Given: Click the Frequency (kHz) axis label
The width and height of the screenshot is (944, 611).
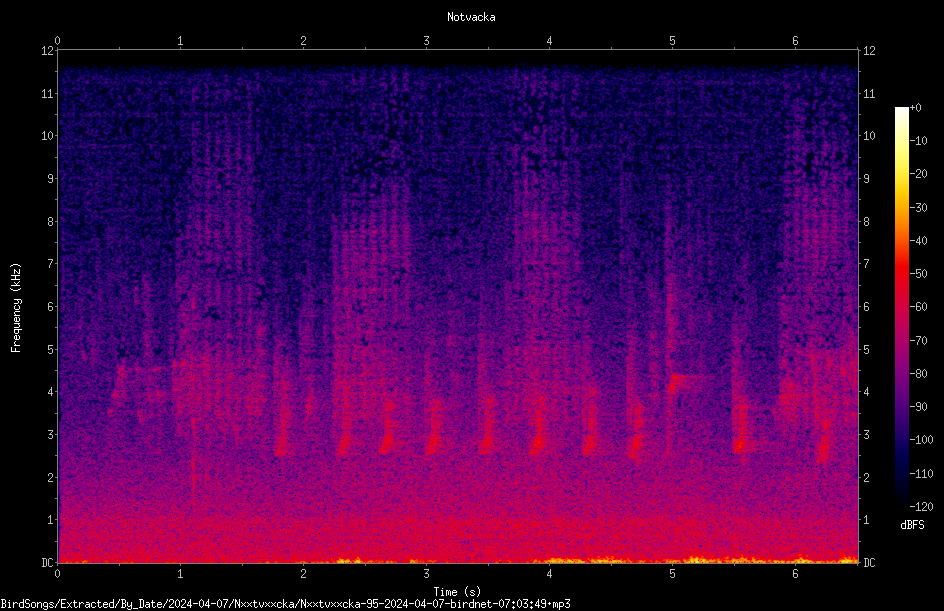Looking at the screenshot, I should pyautogui.click(x=16, y=307).
